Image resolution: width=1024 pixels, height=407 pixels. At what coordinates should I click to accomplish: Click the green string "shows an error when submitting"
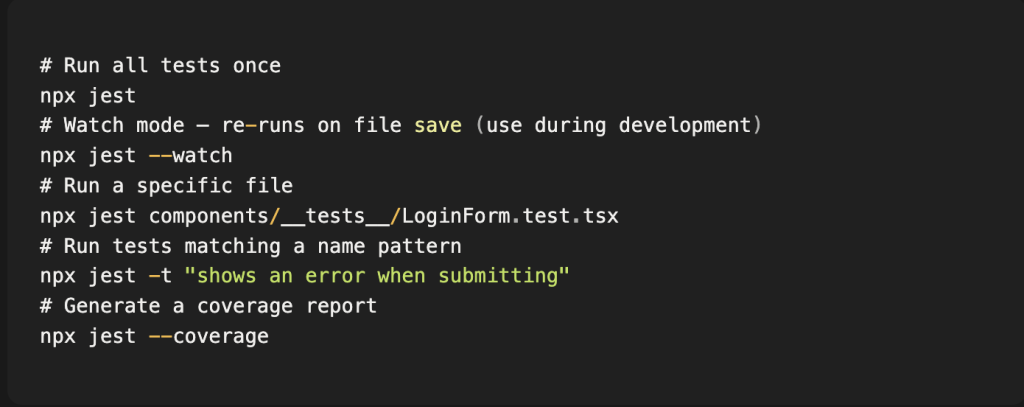tap(376, 276)
